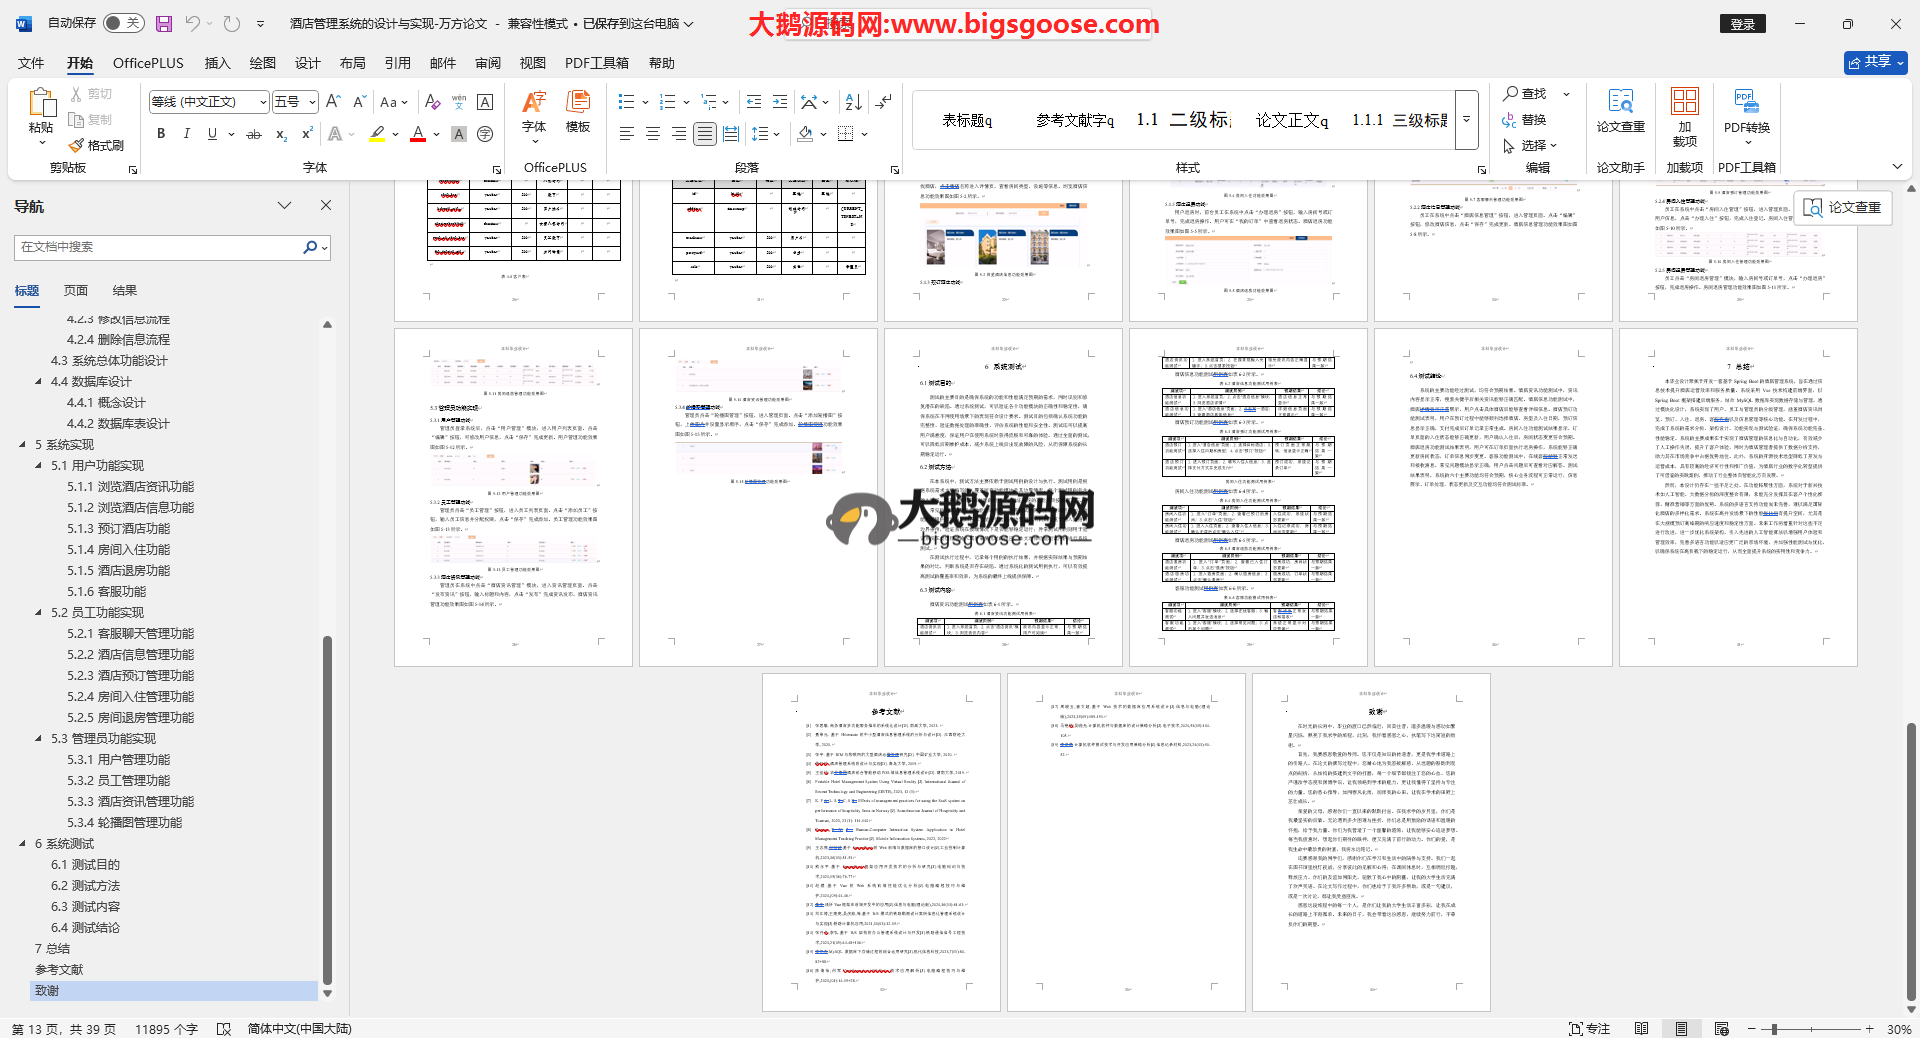The width and height of the screenshot is (1920, 1038).
Task: Click the bullet list icon
Action: (627, 102)
